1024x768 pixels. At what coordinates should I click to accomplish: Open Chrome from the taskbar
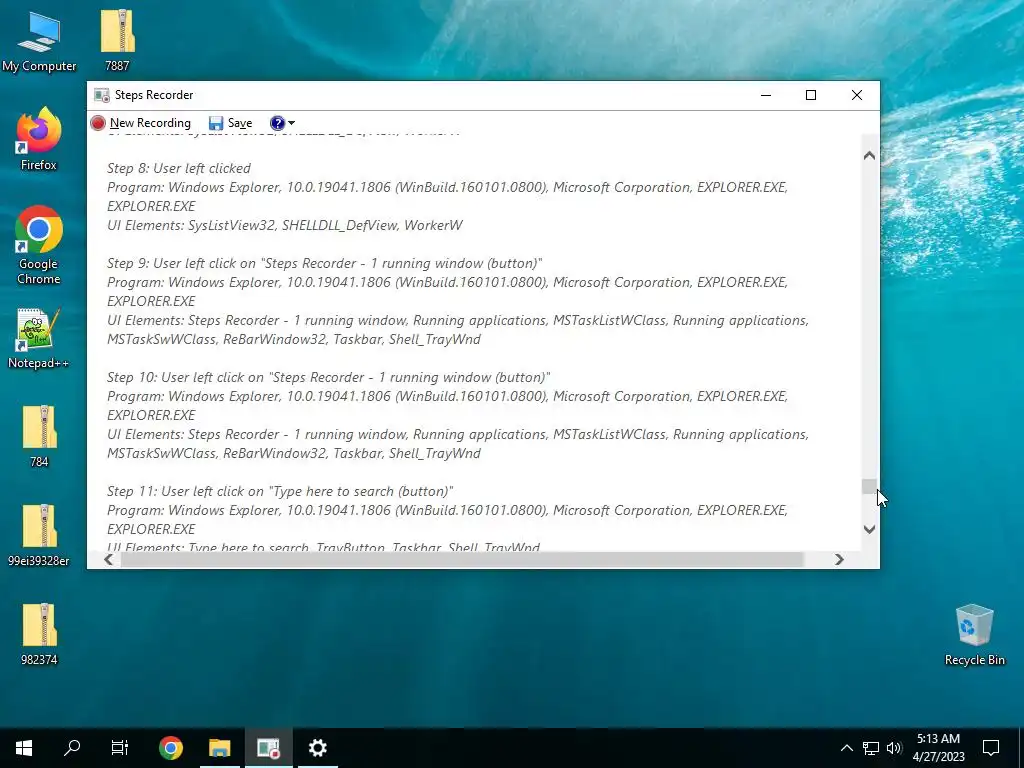click(x=170, y=748)
